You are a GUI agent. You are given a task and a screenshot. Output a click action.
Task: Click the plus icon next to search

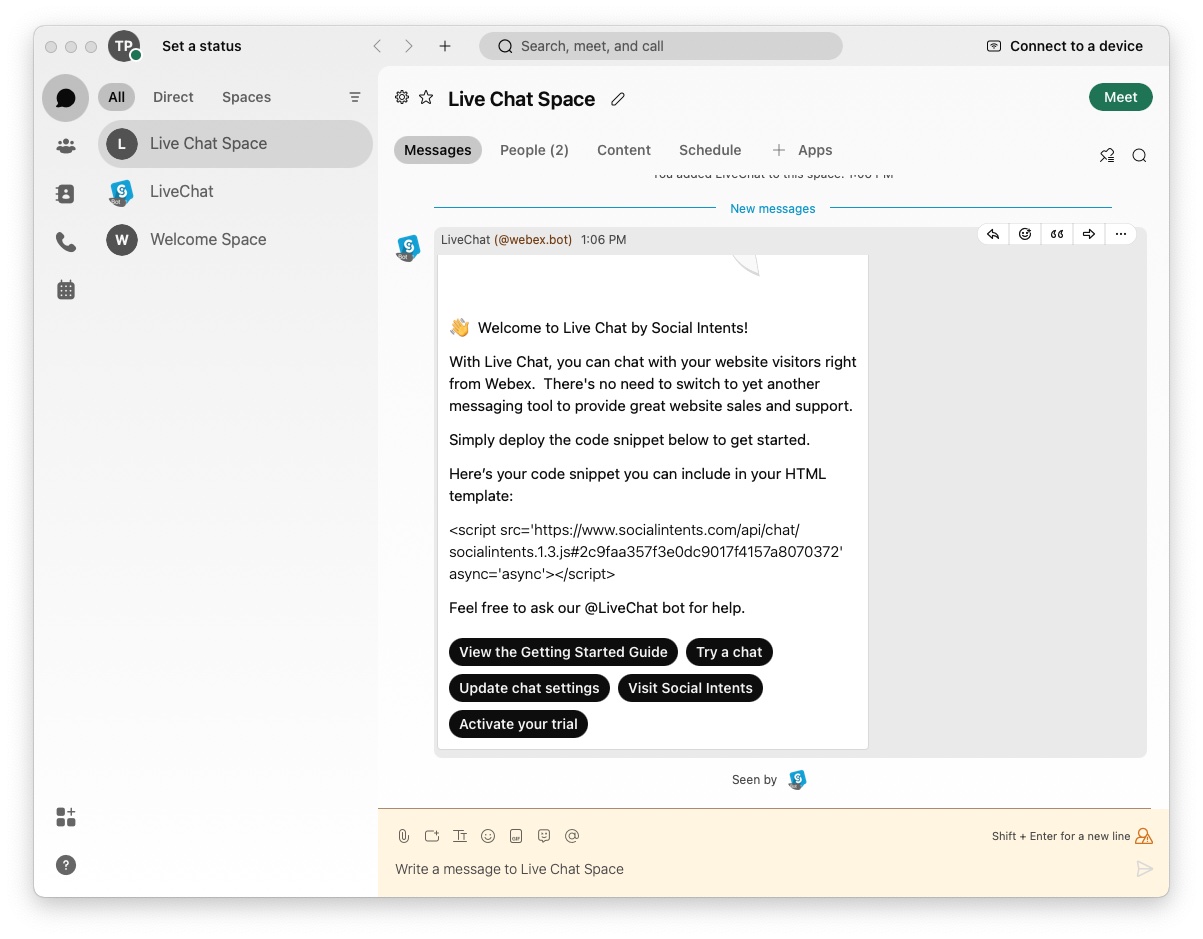point(445,46)
